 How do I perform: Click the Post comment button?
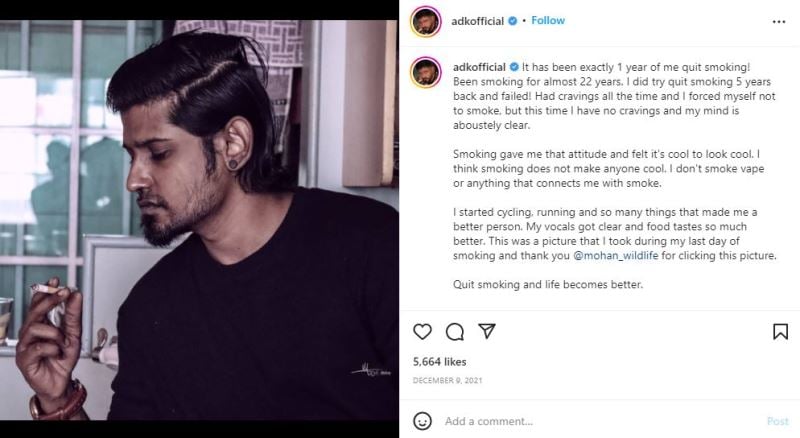(777, 421)
